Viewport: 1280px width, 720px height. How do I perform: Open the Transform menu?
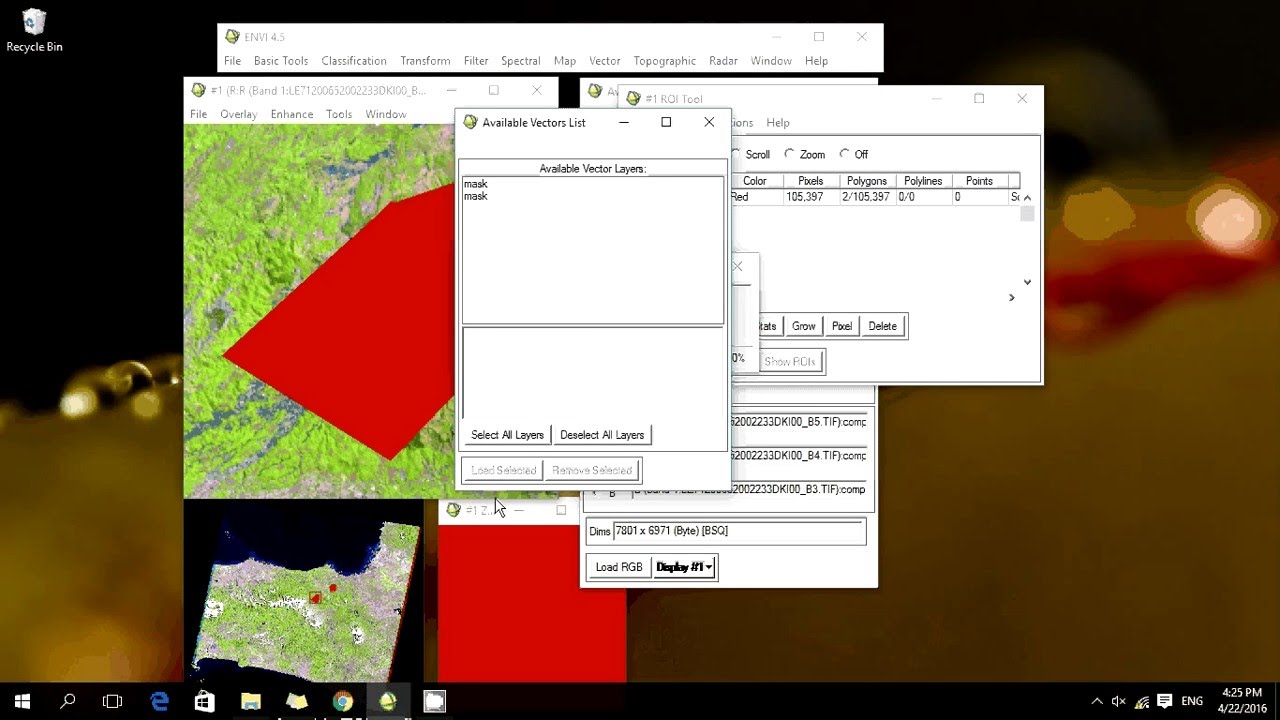pos(425,61)
